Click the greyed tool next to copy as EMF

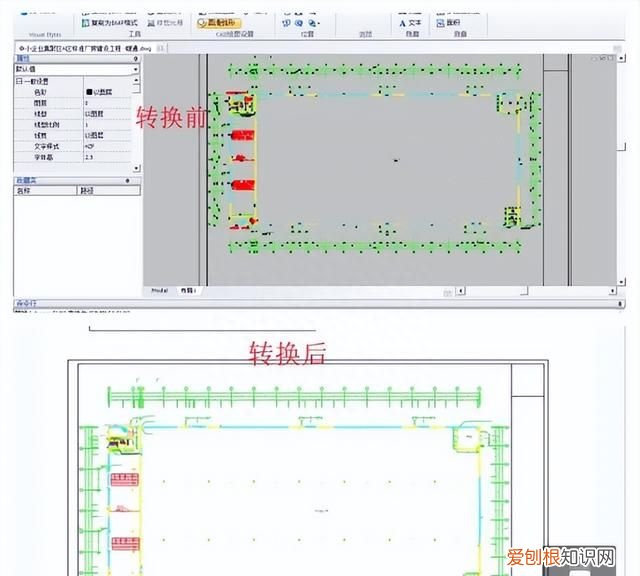pos(164,23)
